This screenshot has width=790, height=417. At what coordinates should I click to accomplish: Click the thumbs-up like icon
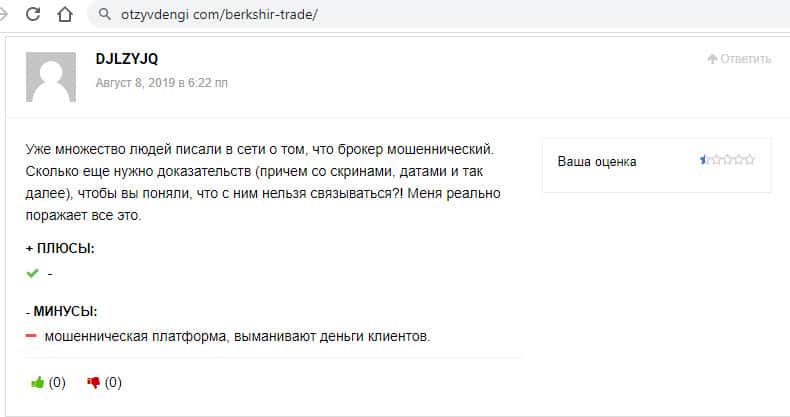(x=38, y=382)
